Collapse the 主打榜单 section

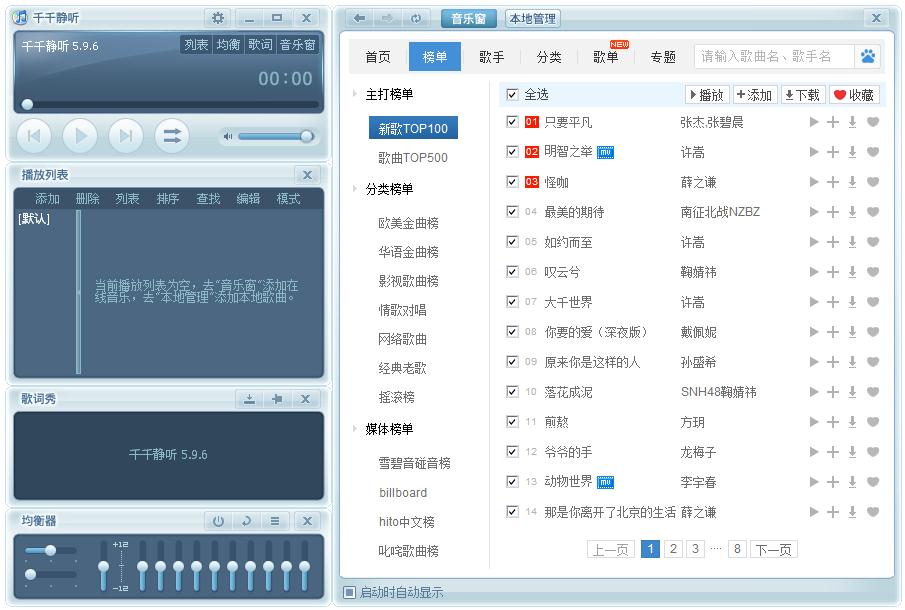354,93
